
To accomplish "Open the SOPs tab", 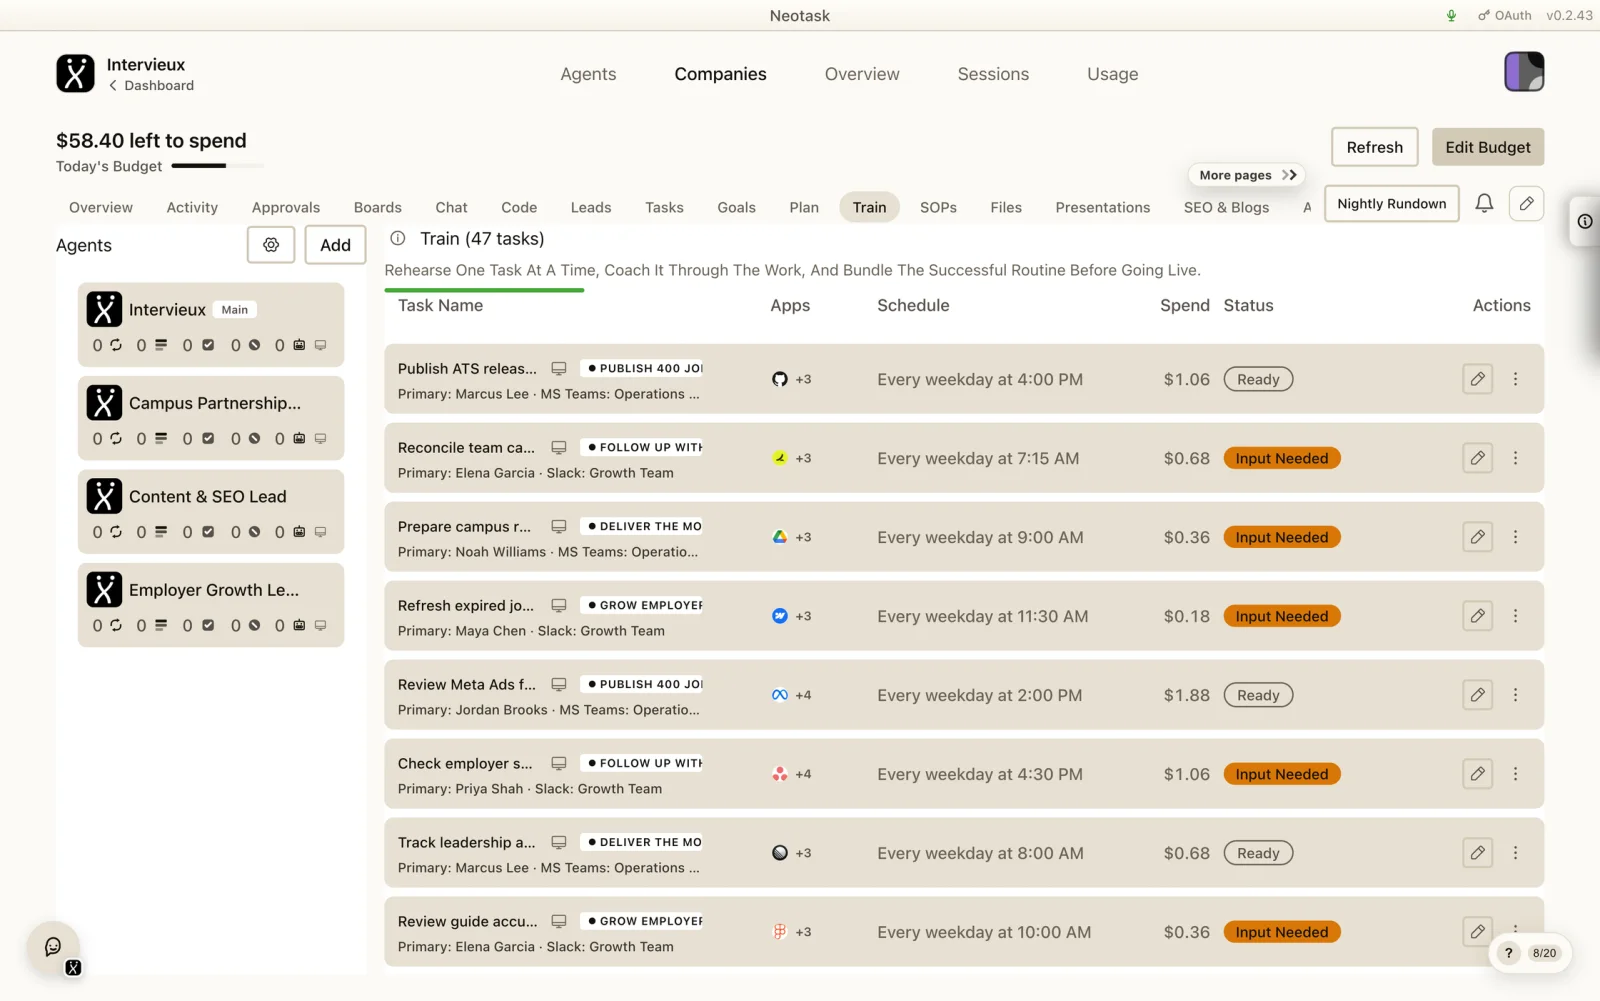I will point(938,207).
